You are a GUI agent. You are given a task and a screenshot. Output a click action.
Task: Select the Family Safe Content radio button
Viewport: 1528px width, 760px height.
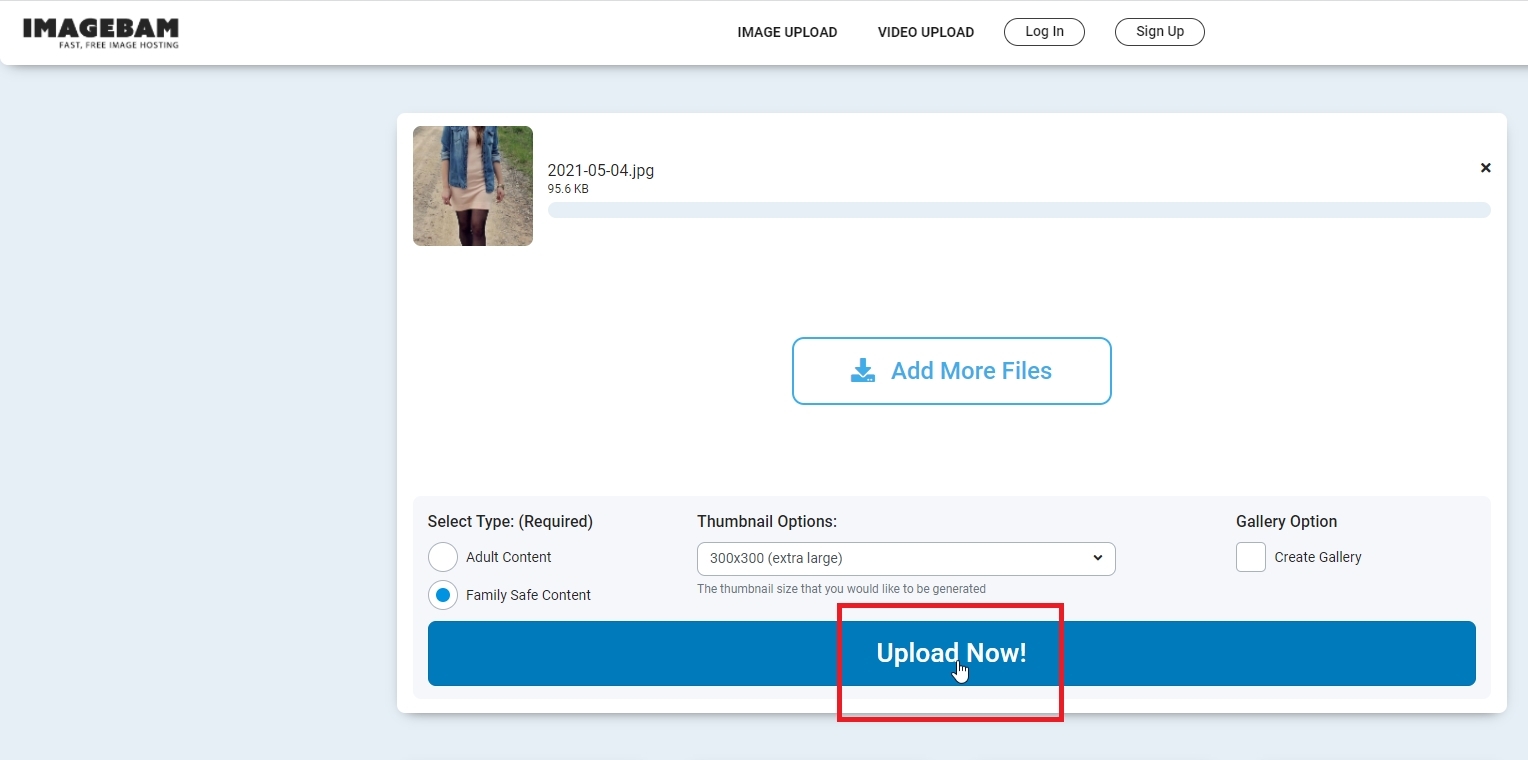443,595
